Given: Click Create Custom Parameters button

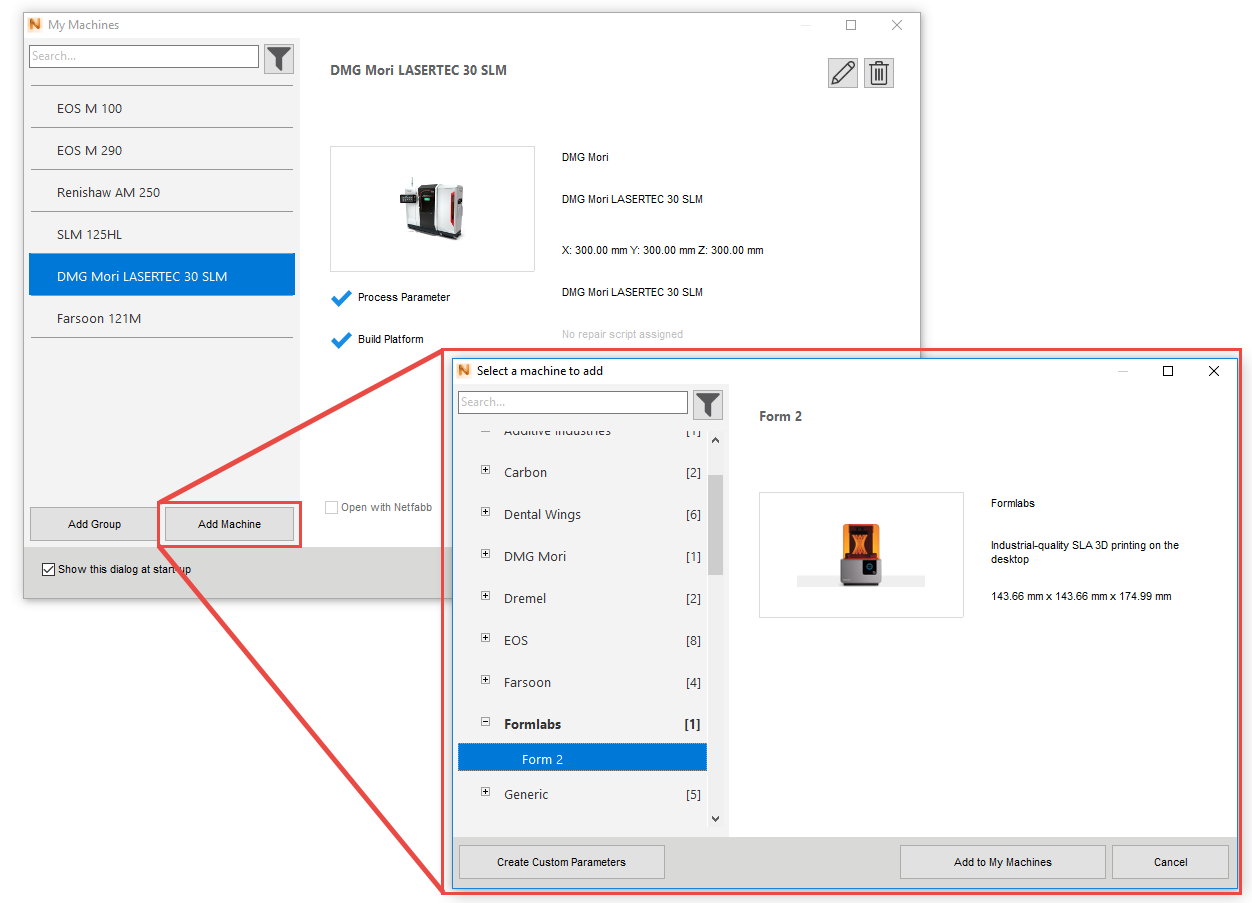Looking at the screenshot, I should click(x=561, y=862).
